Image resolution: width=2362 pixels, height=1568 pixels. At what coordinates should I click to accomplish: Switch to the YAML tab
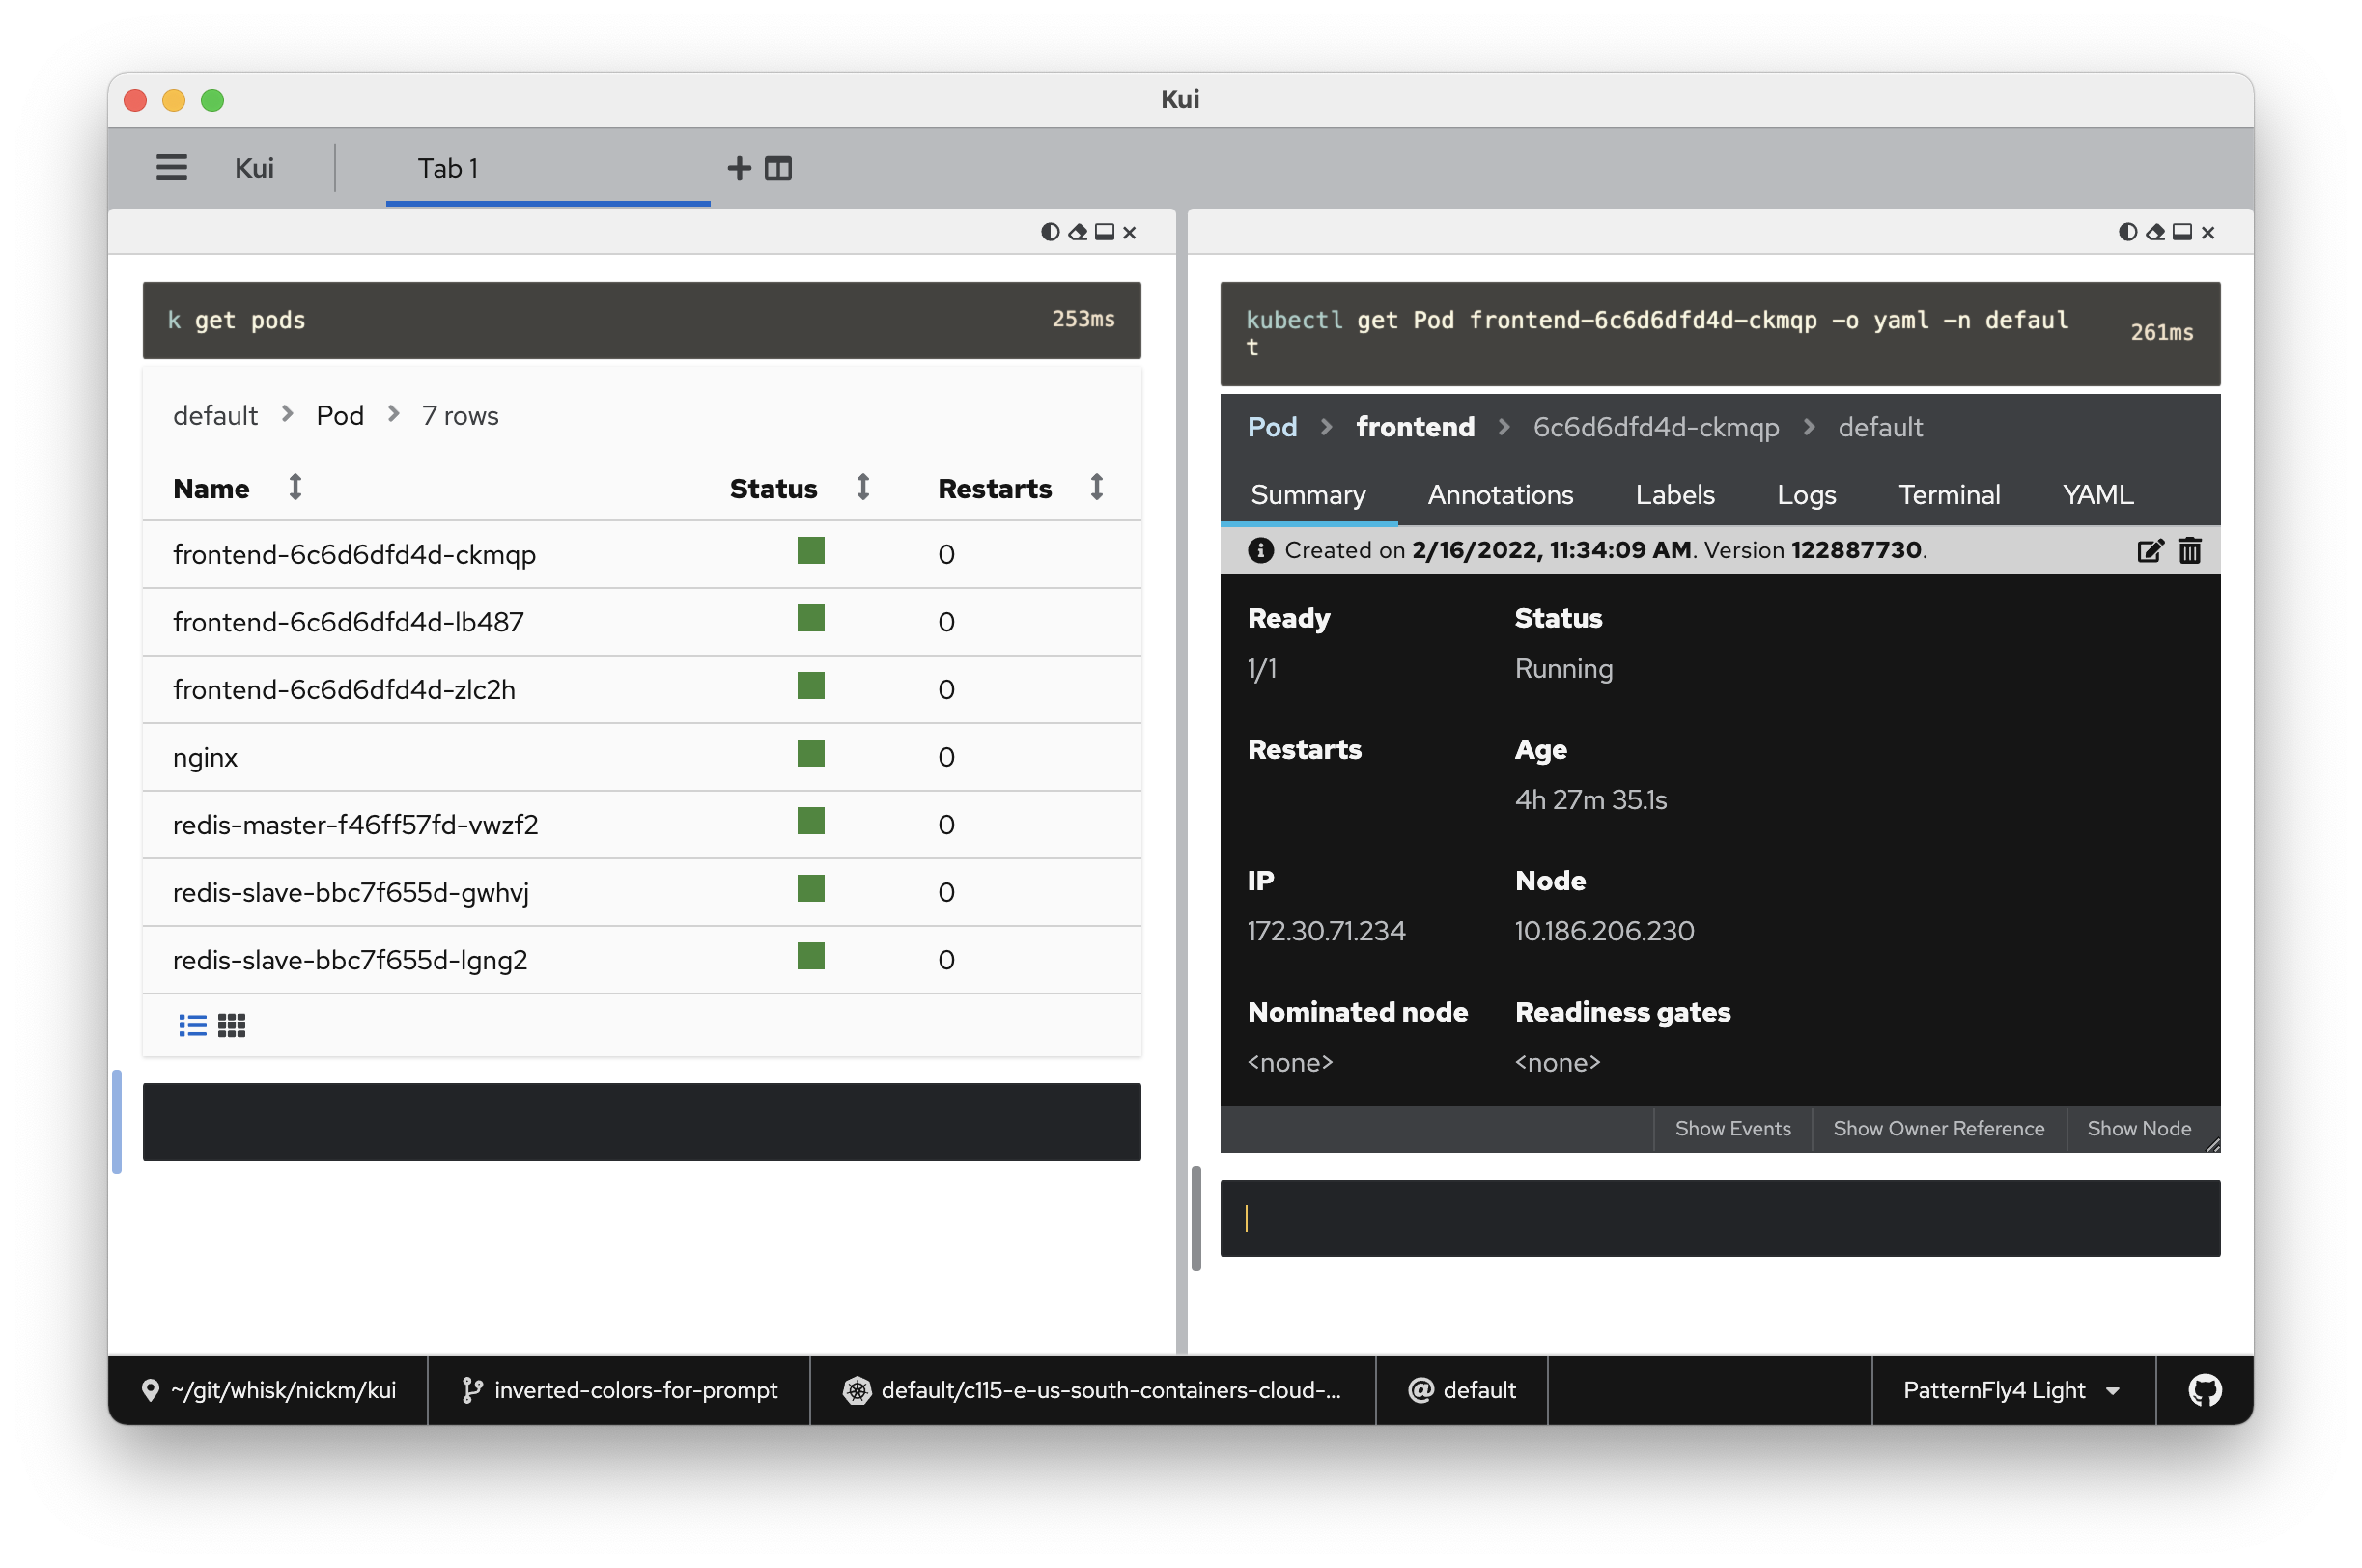point(2097,495)
